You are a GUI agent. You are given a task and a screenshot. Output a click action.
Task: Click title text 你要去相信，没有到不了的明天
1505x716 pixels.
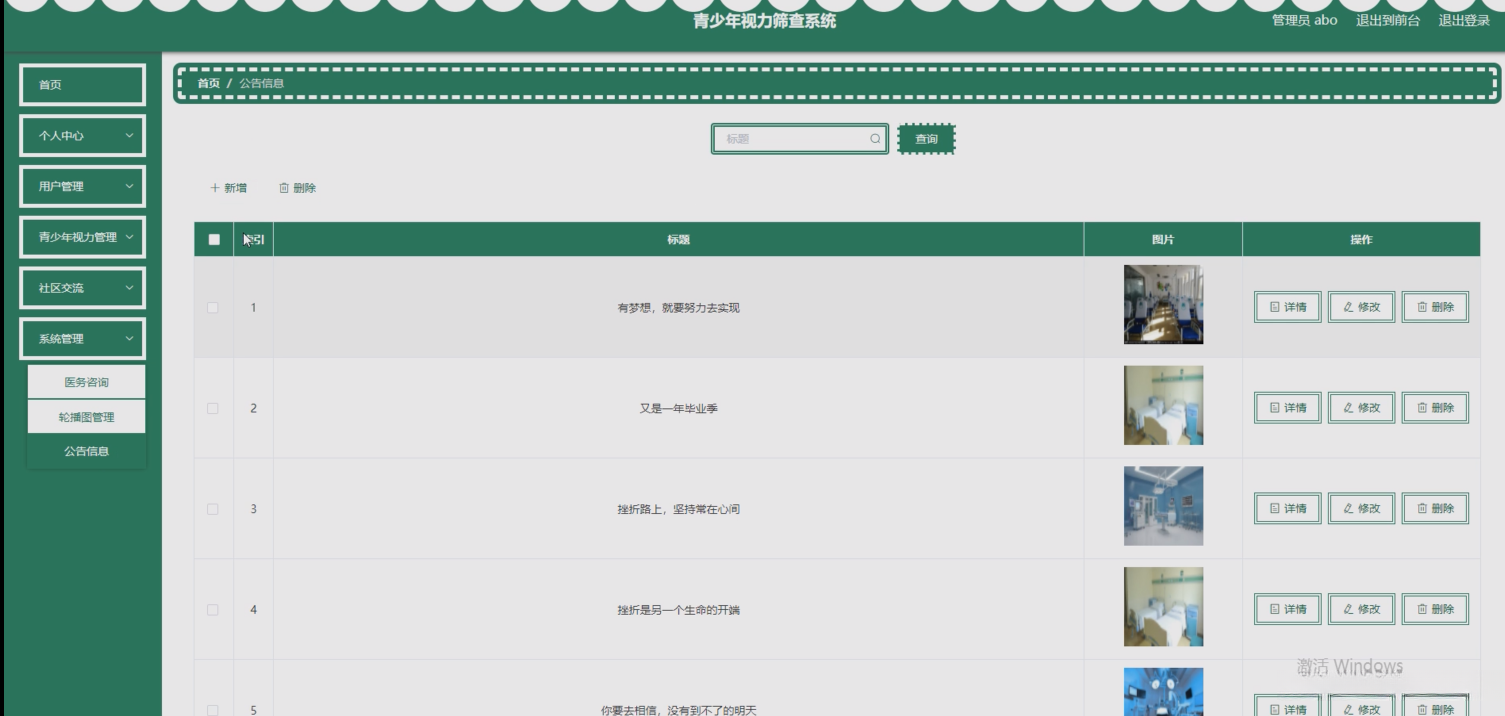(x=678, y=710)
